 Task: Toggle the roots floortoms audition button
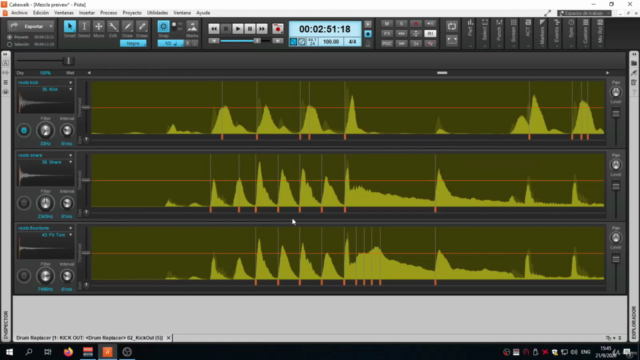tap(24, 276)
